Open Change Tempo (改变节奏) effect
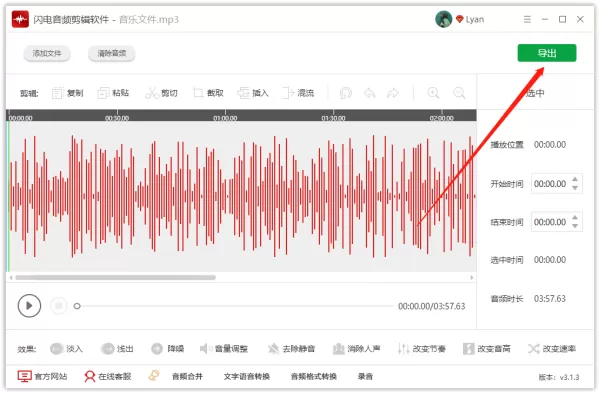Screen dimensions: 600x394 click(422, 348)
